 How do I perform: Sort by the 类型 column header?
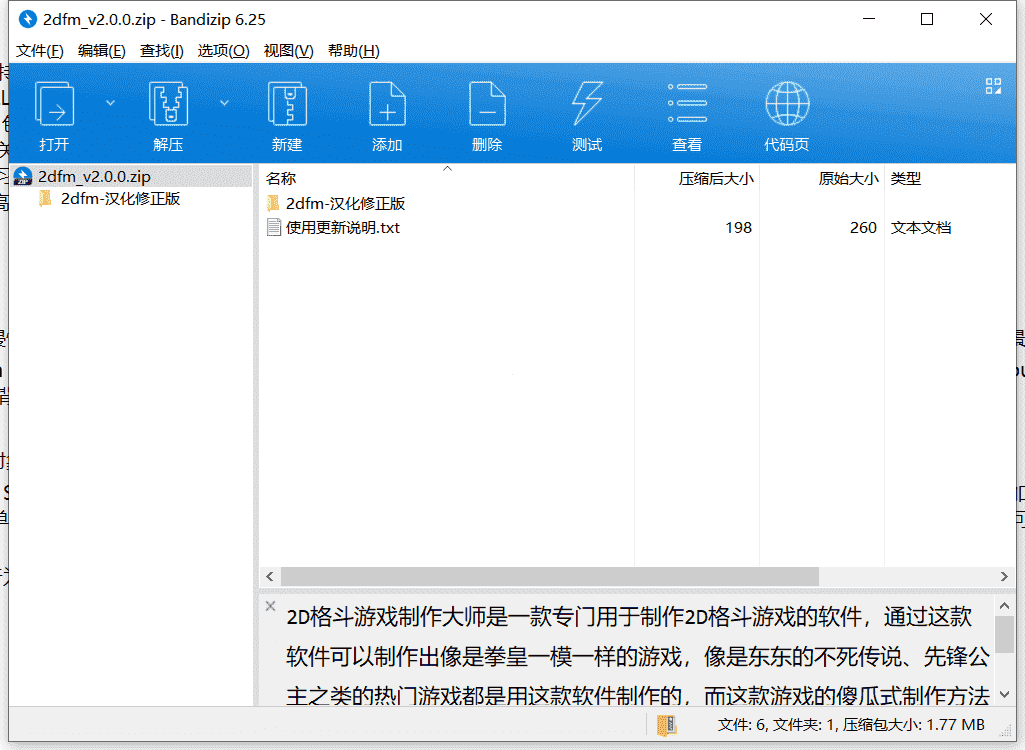[950, 178]
